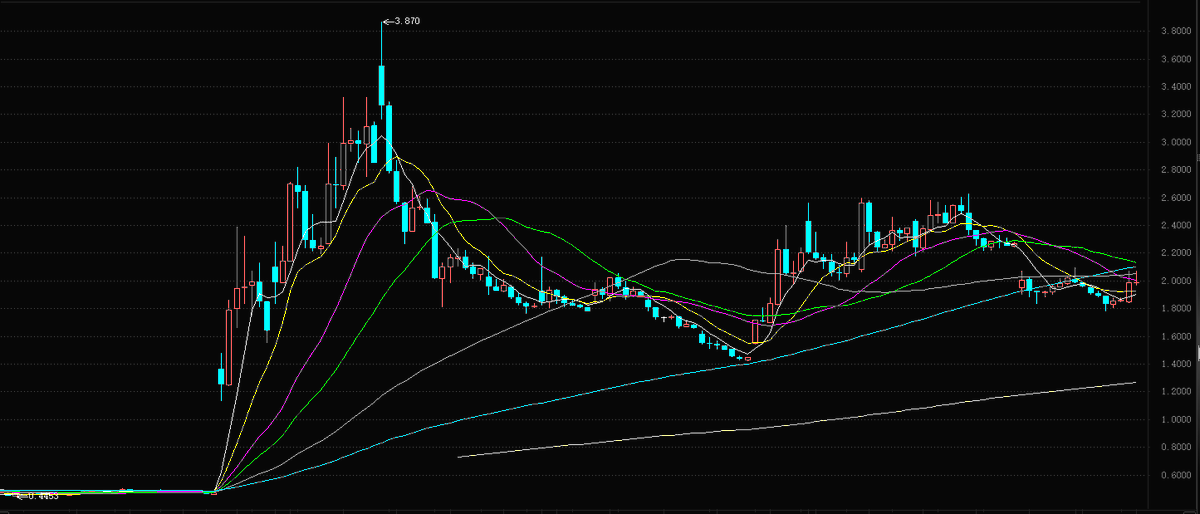Select the 0.6000 price axis label
1200x514 pixels.
coord(1175,475)
